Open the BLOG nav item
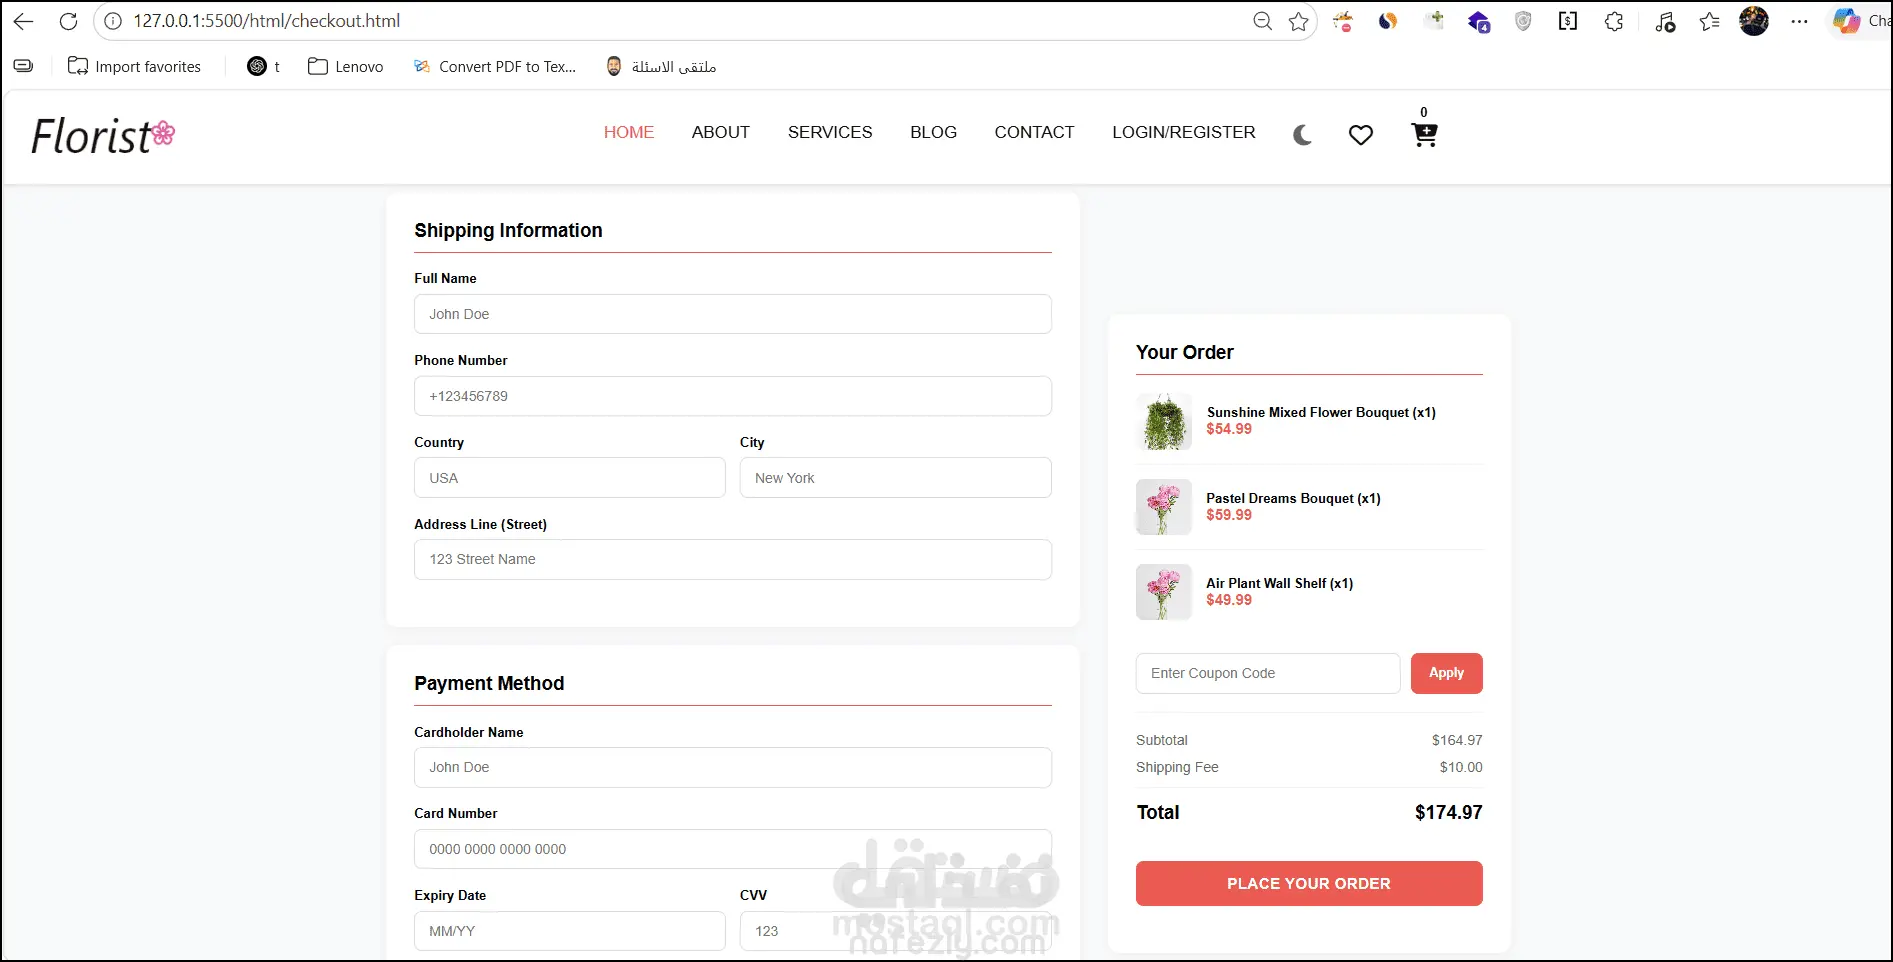Image resolution: width=1893 pixels, height=962 pixels. [934, 132]
